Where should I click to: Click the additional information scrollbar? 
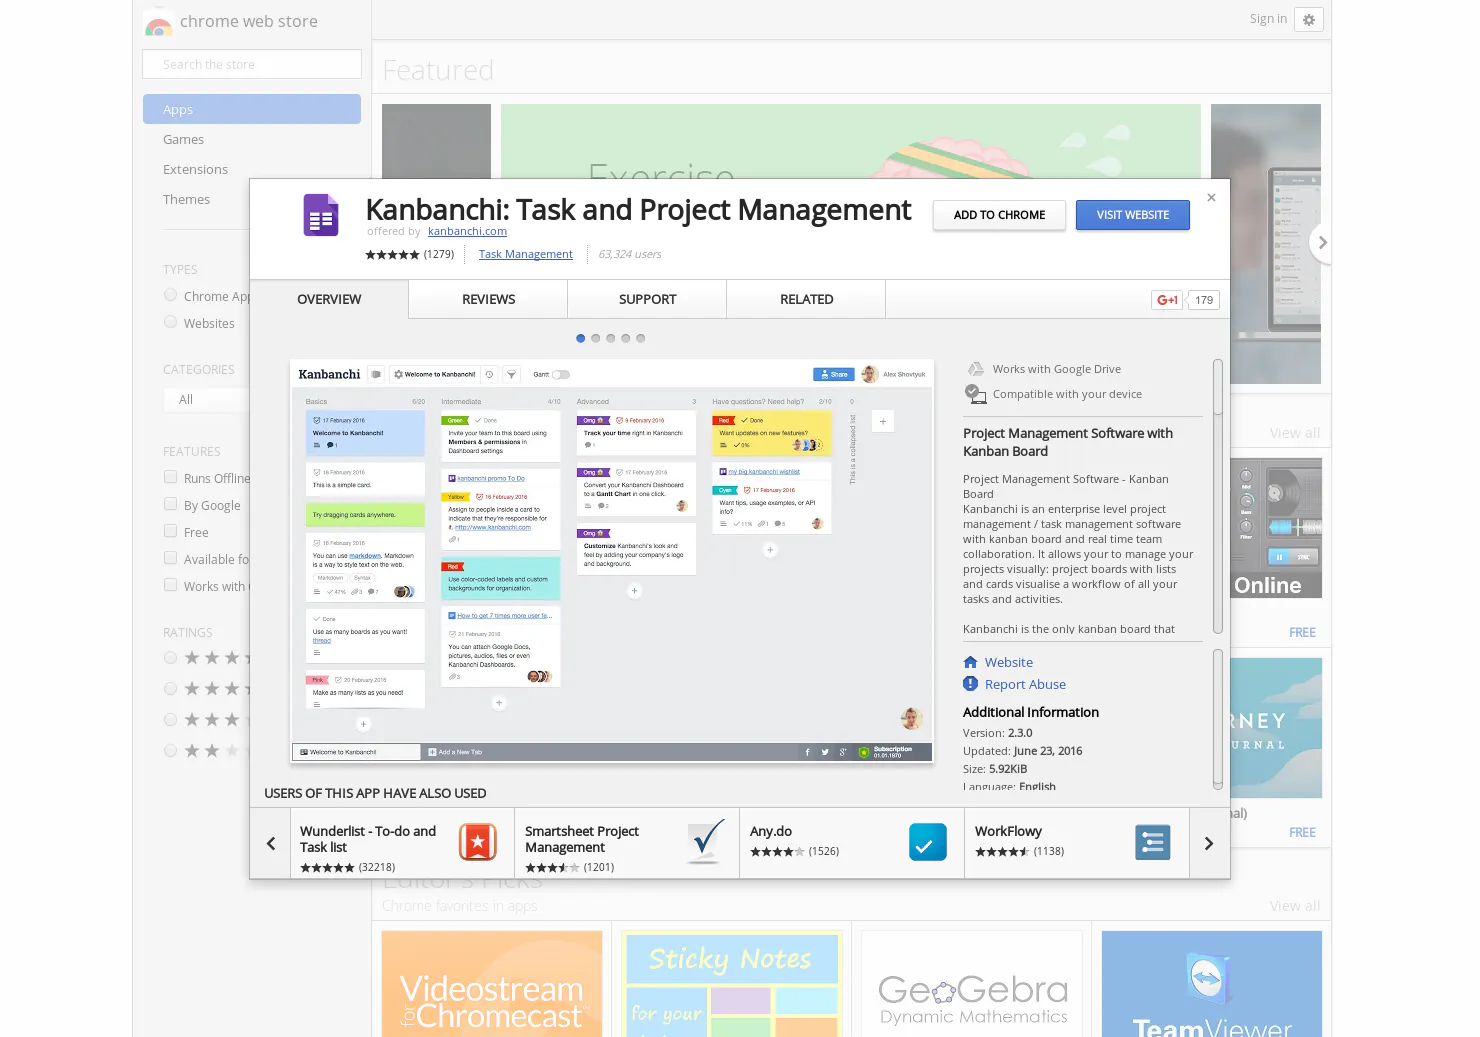click(x=1217, y=719)
